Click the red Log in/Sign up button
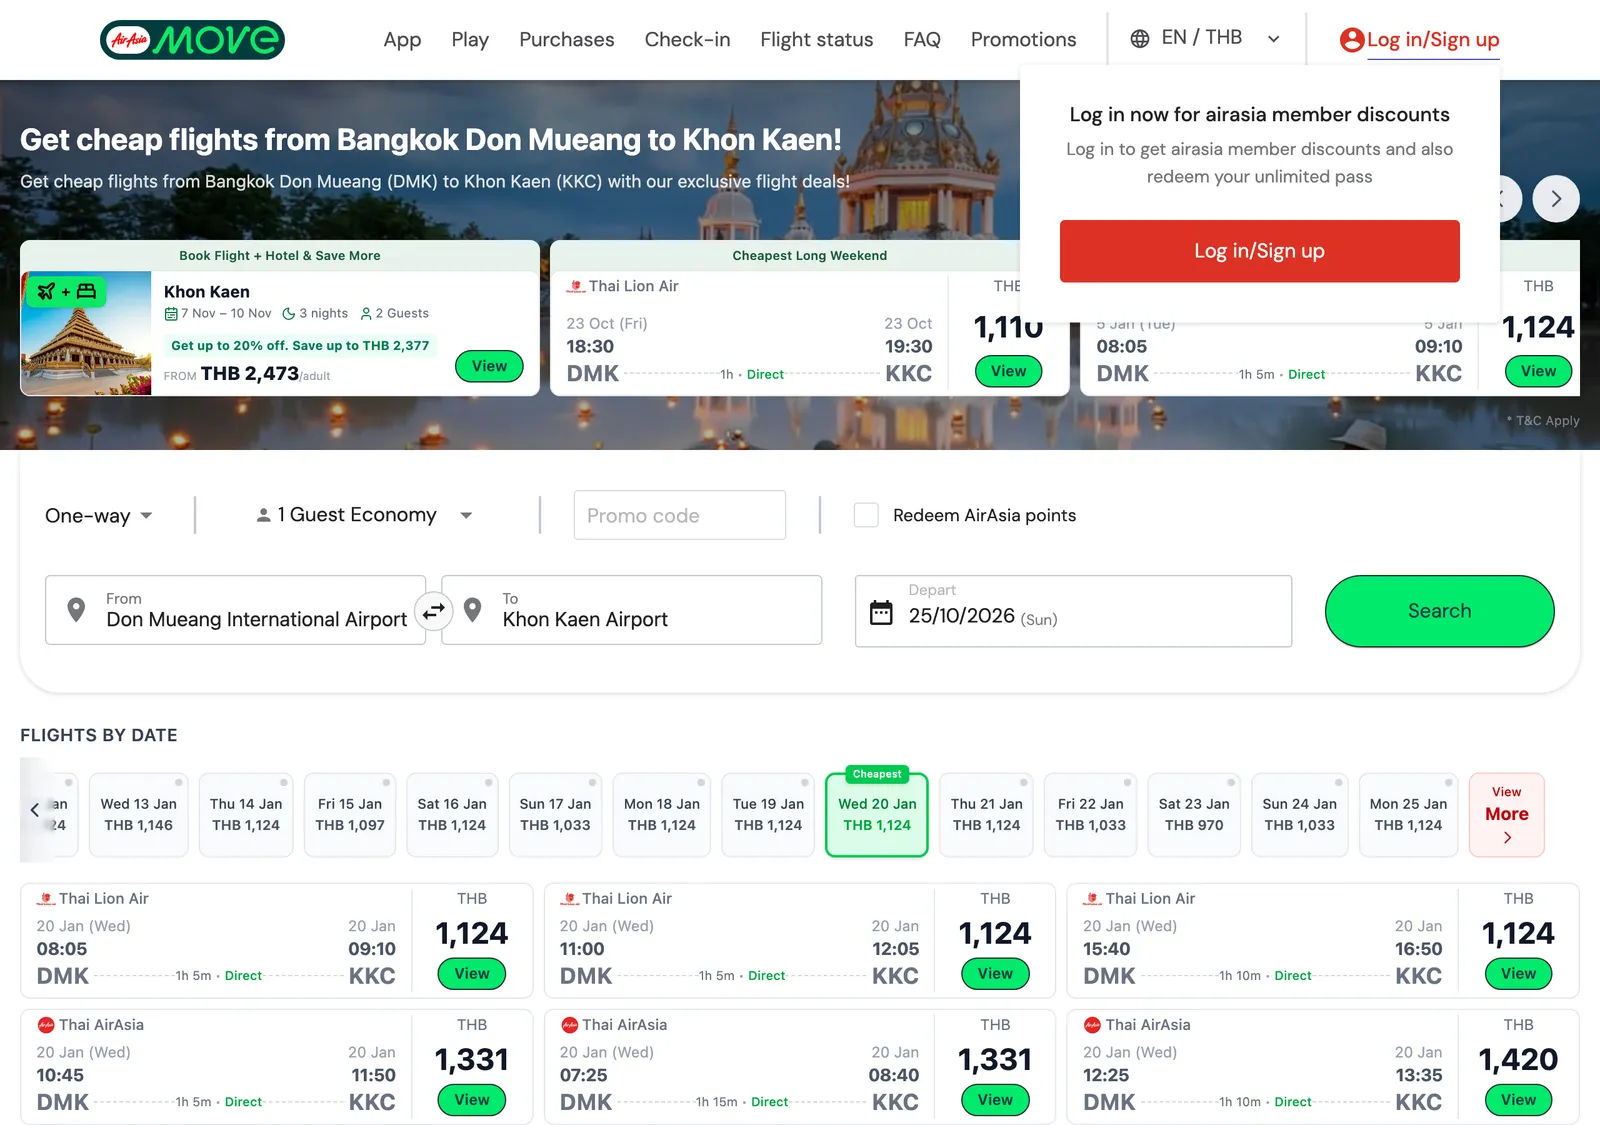The height and width of the screenshot is (1125, 1600). point(1259,251)
